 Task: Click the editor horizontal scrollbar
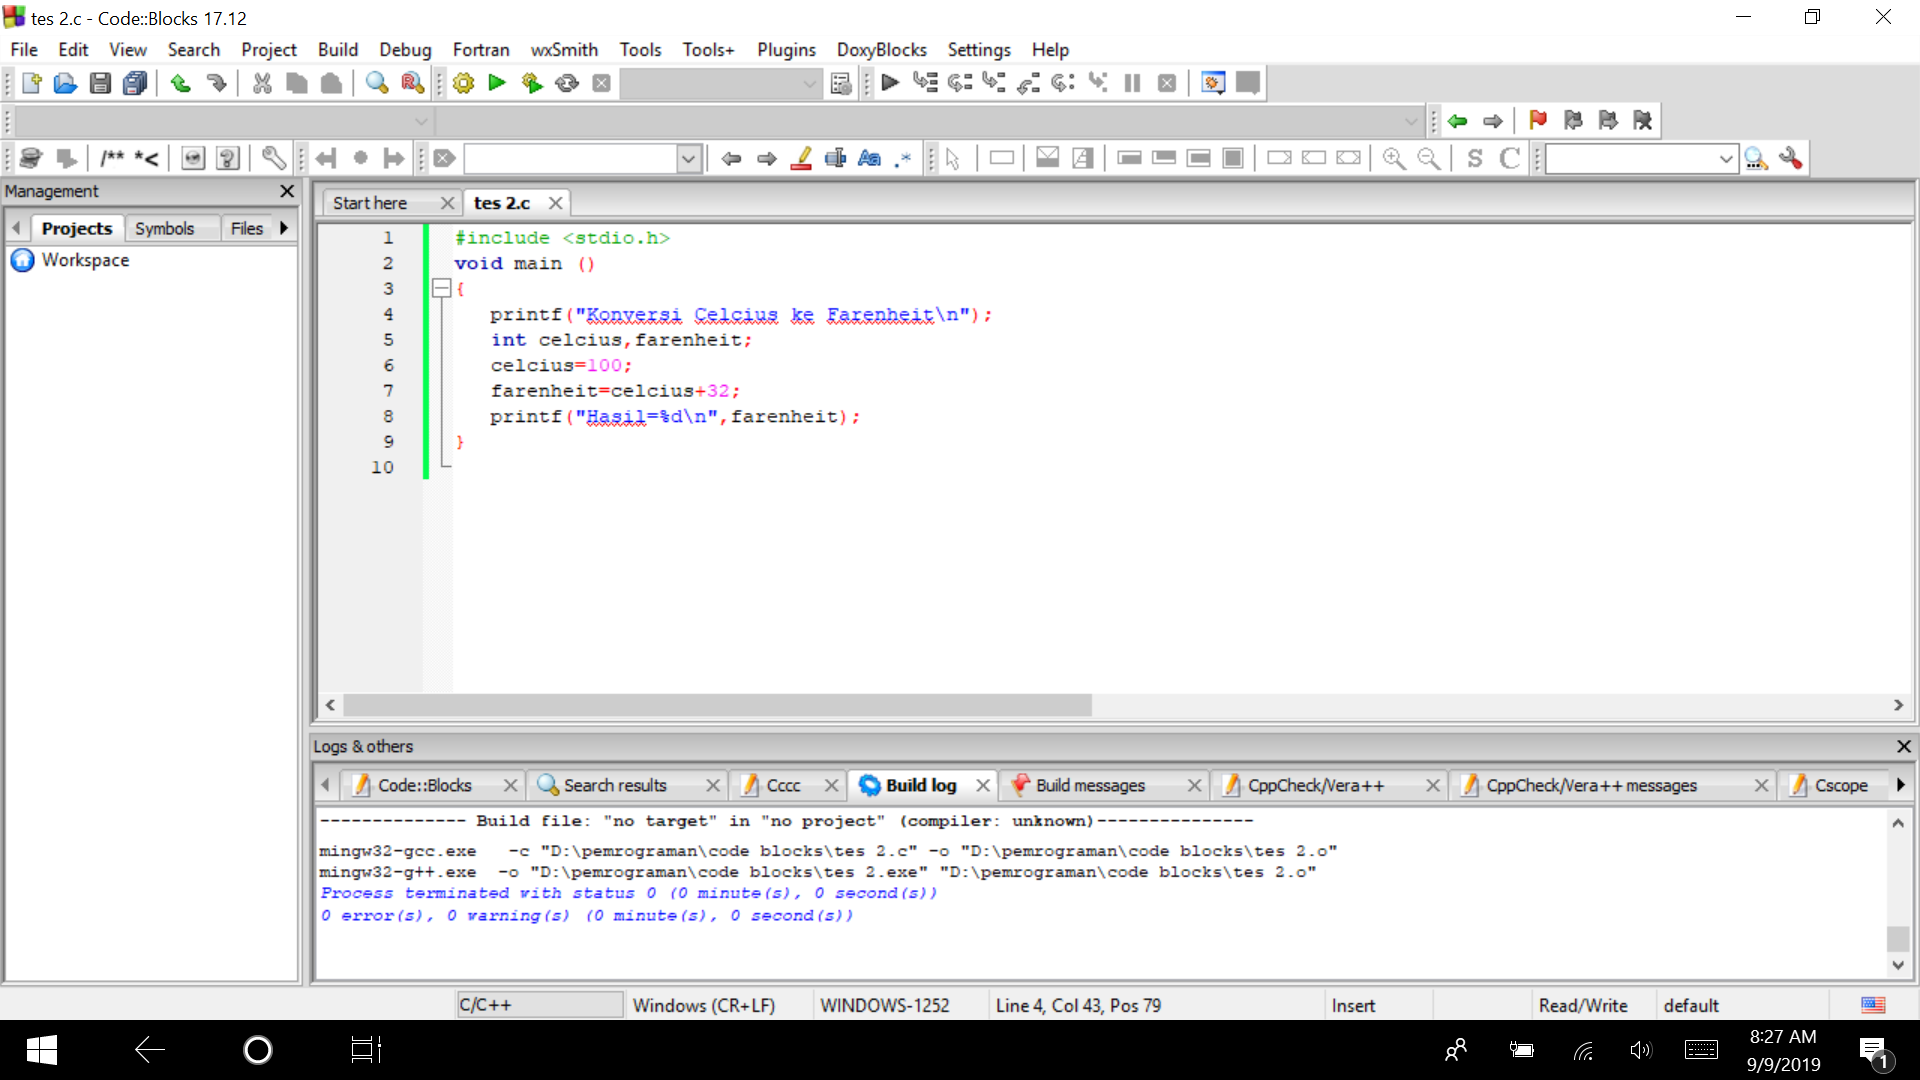coord(717,705)
